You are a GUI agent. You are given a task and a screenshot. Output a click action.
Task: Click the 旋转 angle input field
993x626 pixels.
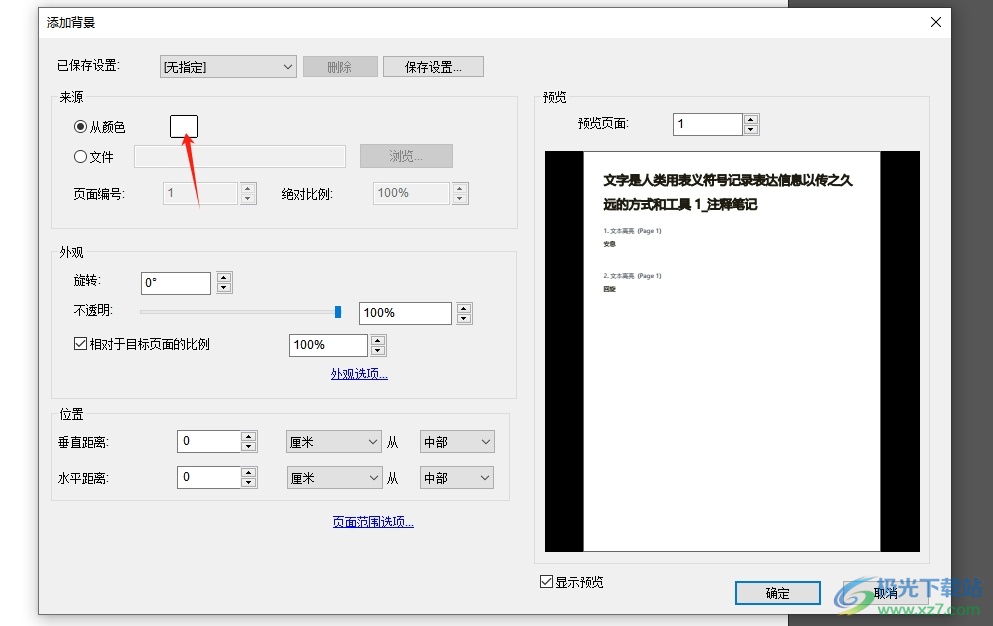[175, 283]
